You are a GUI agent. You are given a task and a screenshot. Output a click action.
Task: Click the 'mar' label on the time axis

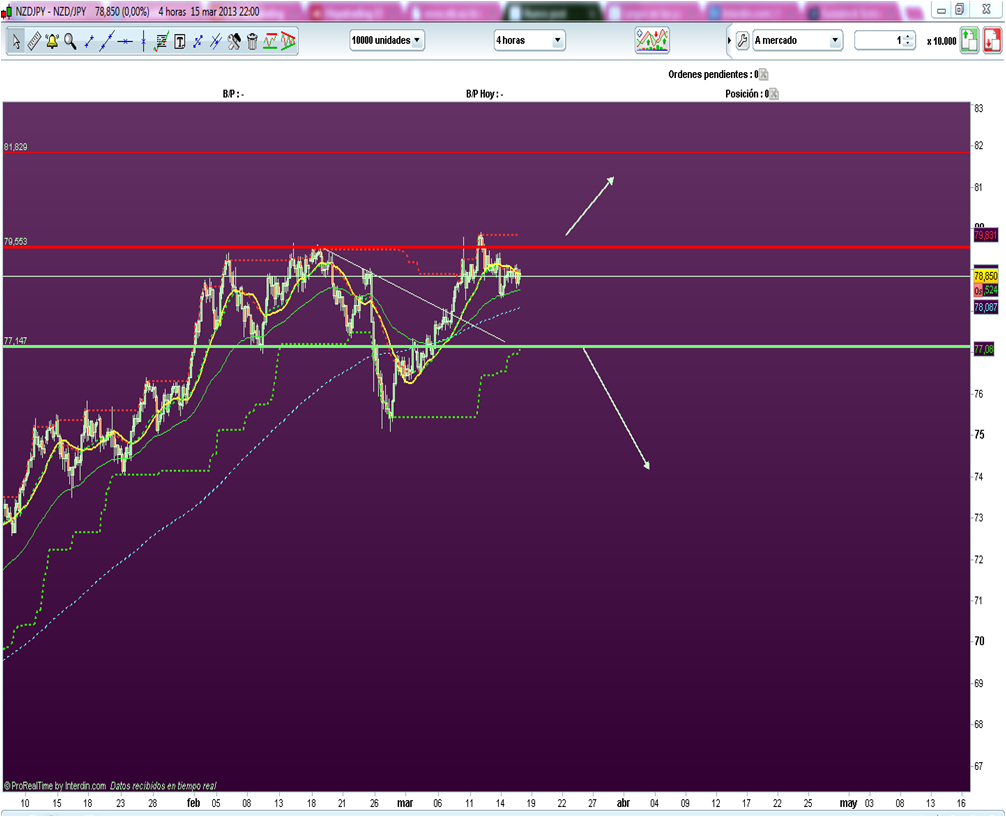404,803
